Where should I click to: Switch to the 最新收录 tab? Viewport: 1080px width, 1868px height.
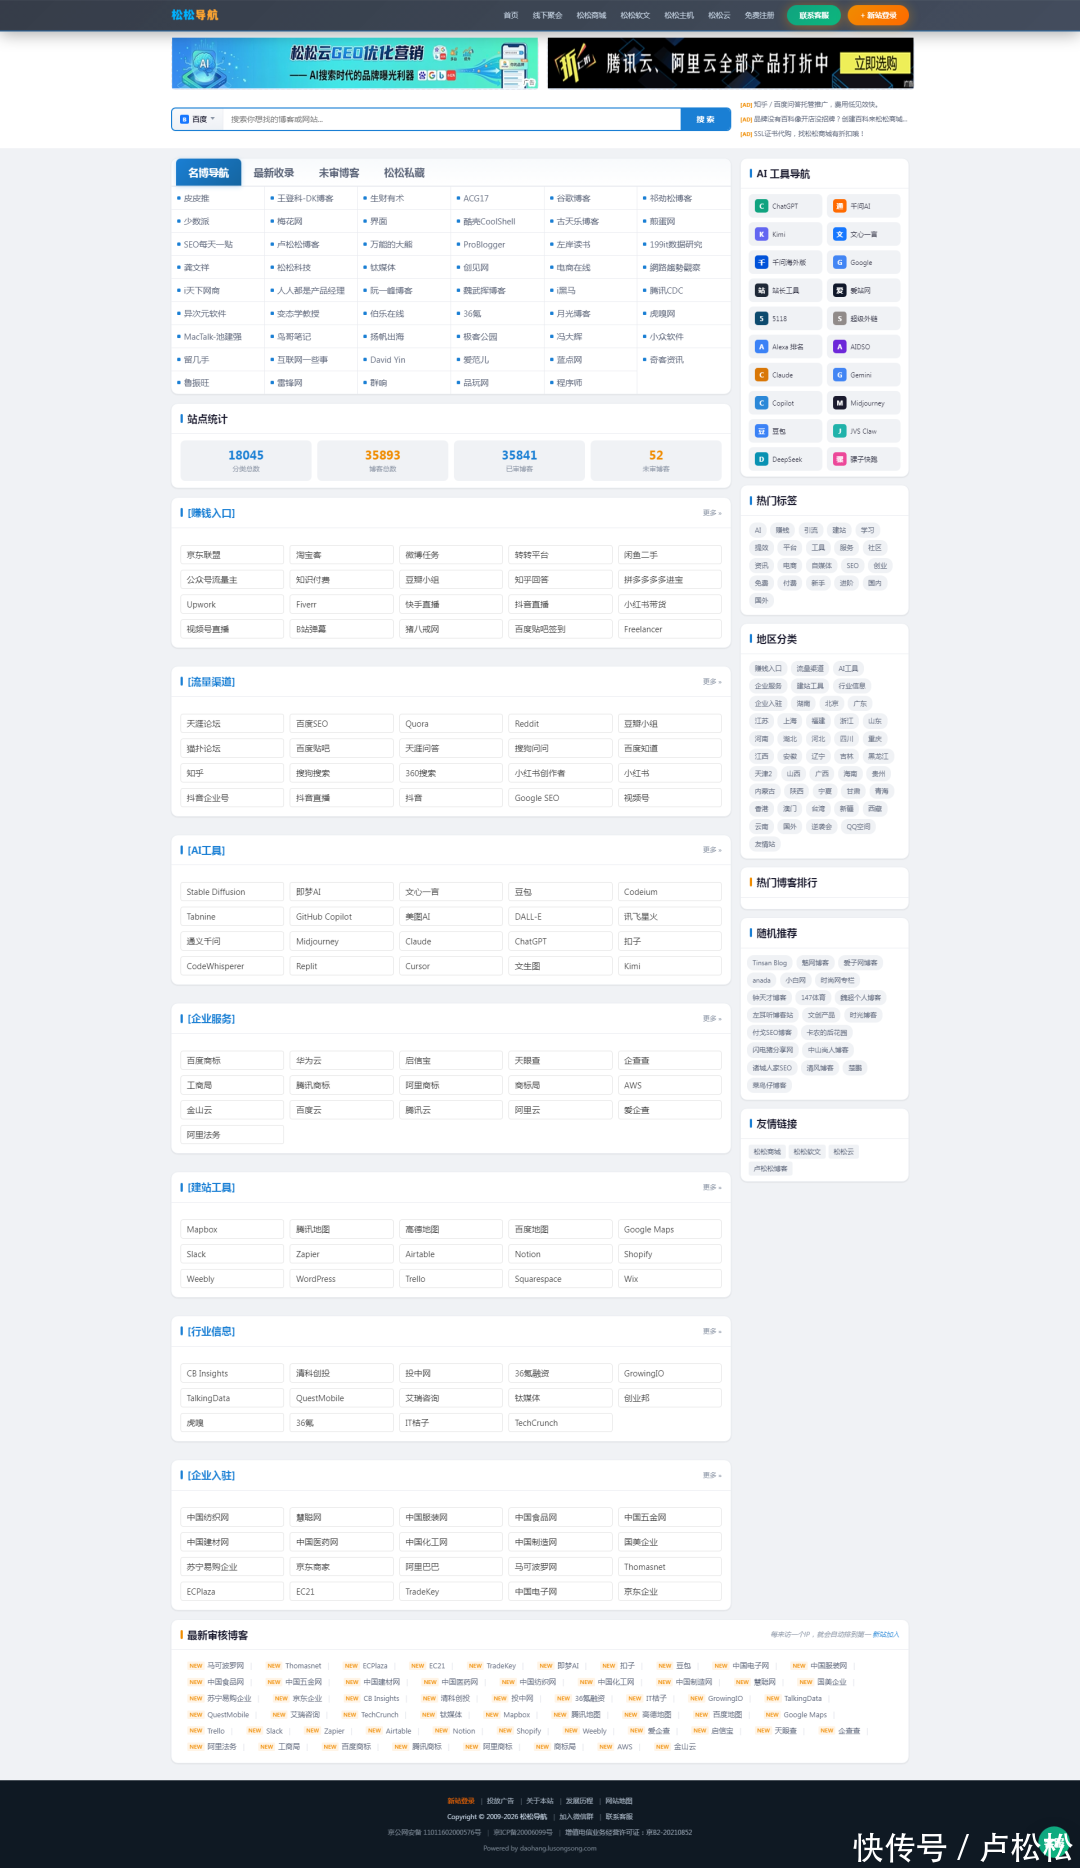(273, 173)
